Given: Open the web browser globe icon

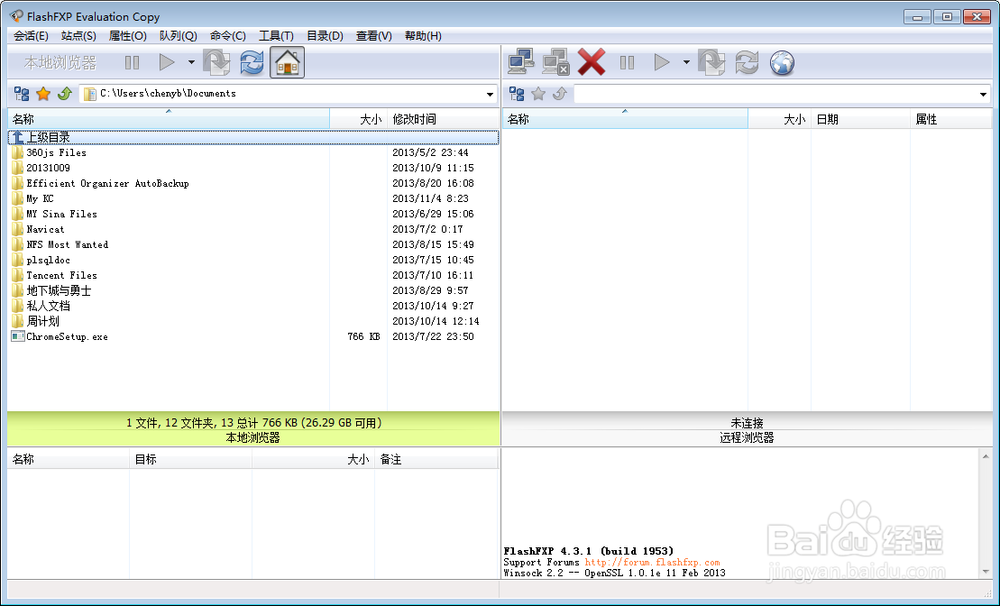Looking at the screenshot, I should (781, 62).
